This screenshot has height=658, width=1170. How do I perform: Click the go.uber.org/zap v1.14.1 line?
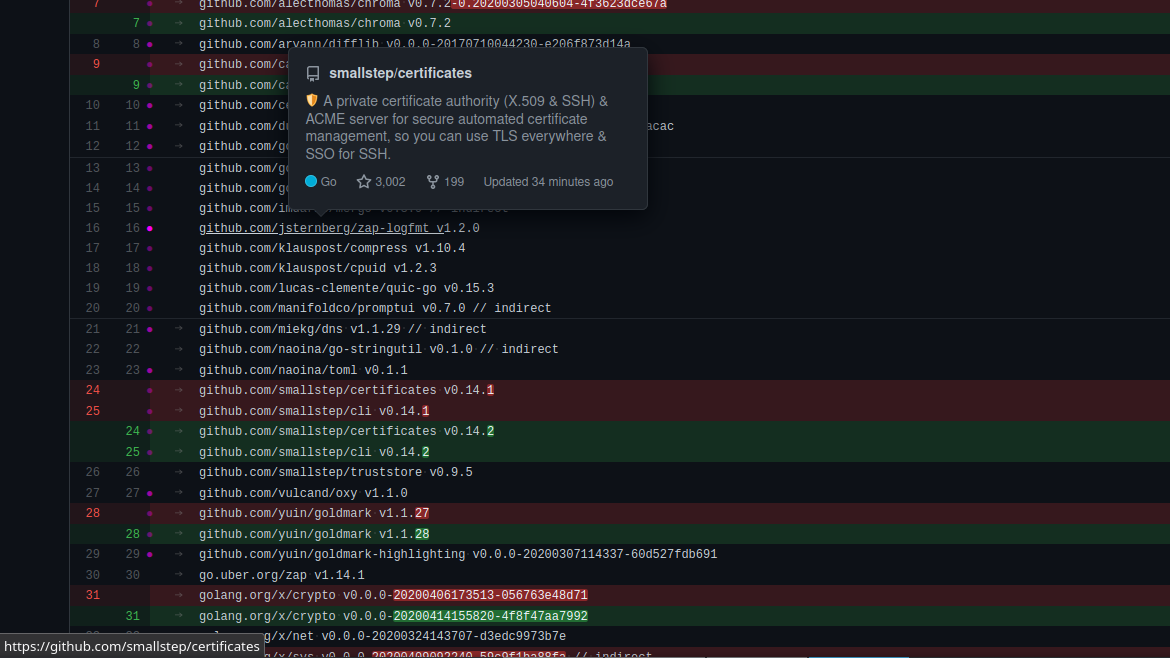282,575
